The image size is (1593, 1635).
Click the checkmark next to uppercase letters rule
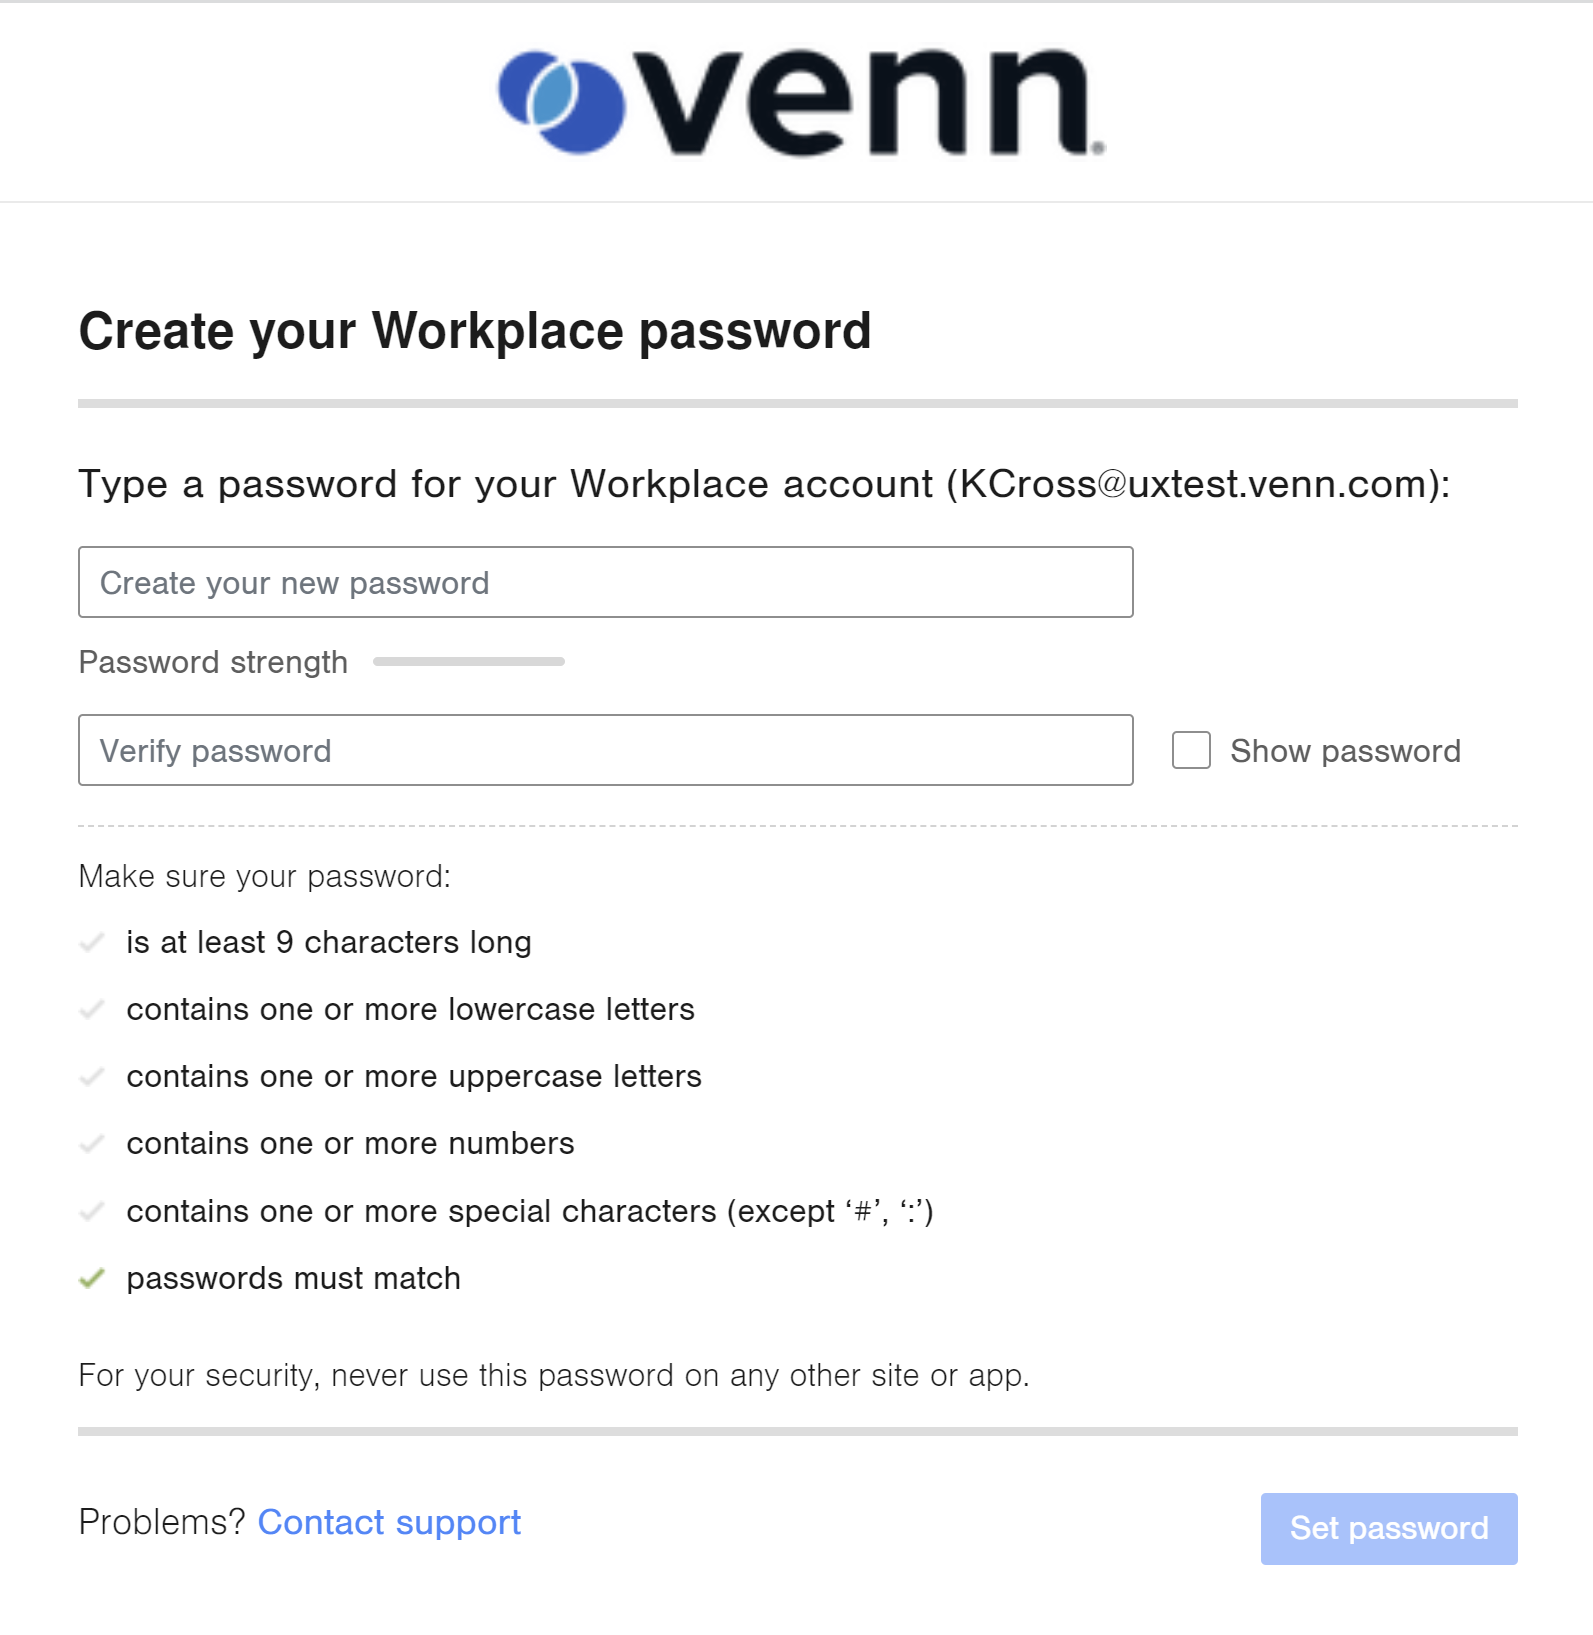point(92,1076)
